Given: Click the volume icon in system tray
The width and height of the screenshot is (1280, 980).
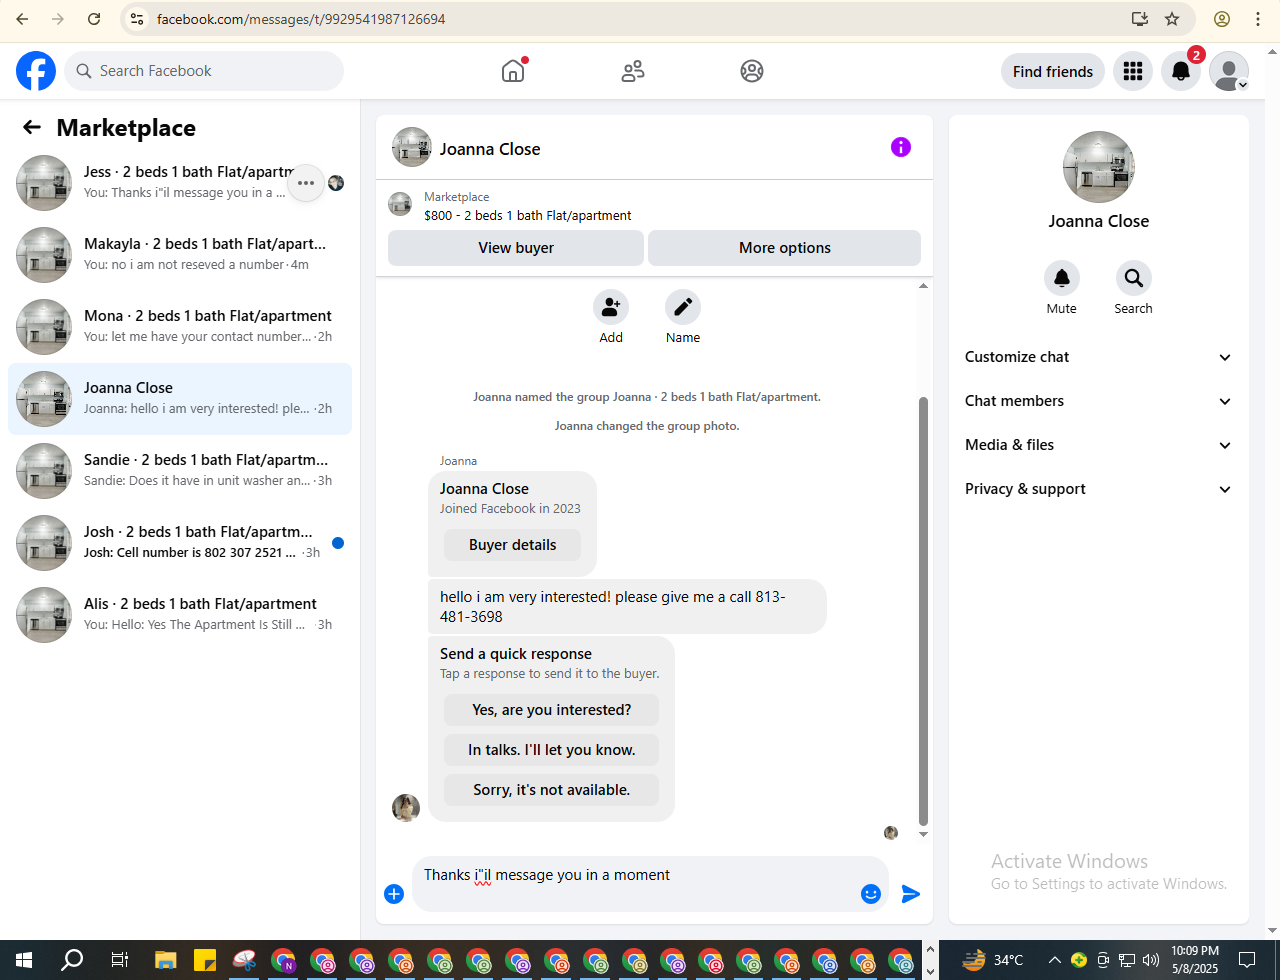Looking at the screenshot, I should click(x=1151, y=960).
